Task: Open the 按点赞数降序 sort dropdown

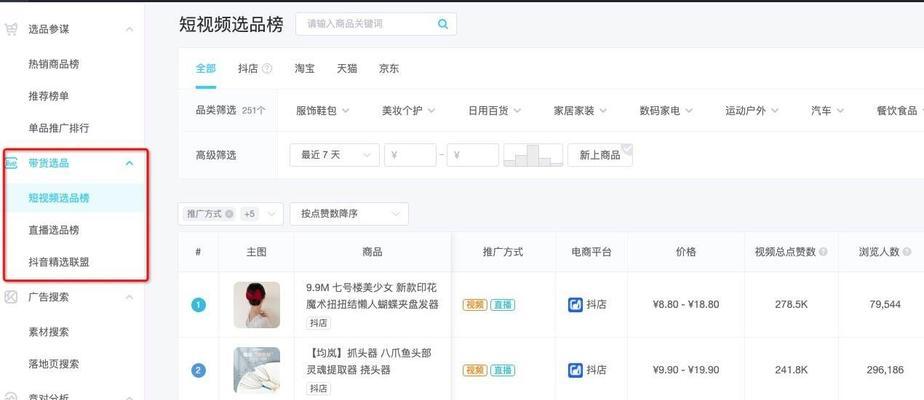Action: 349,214
